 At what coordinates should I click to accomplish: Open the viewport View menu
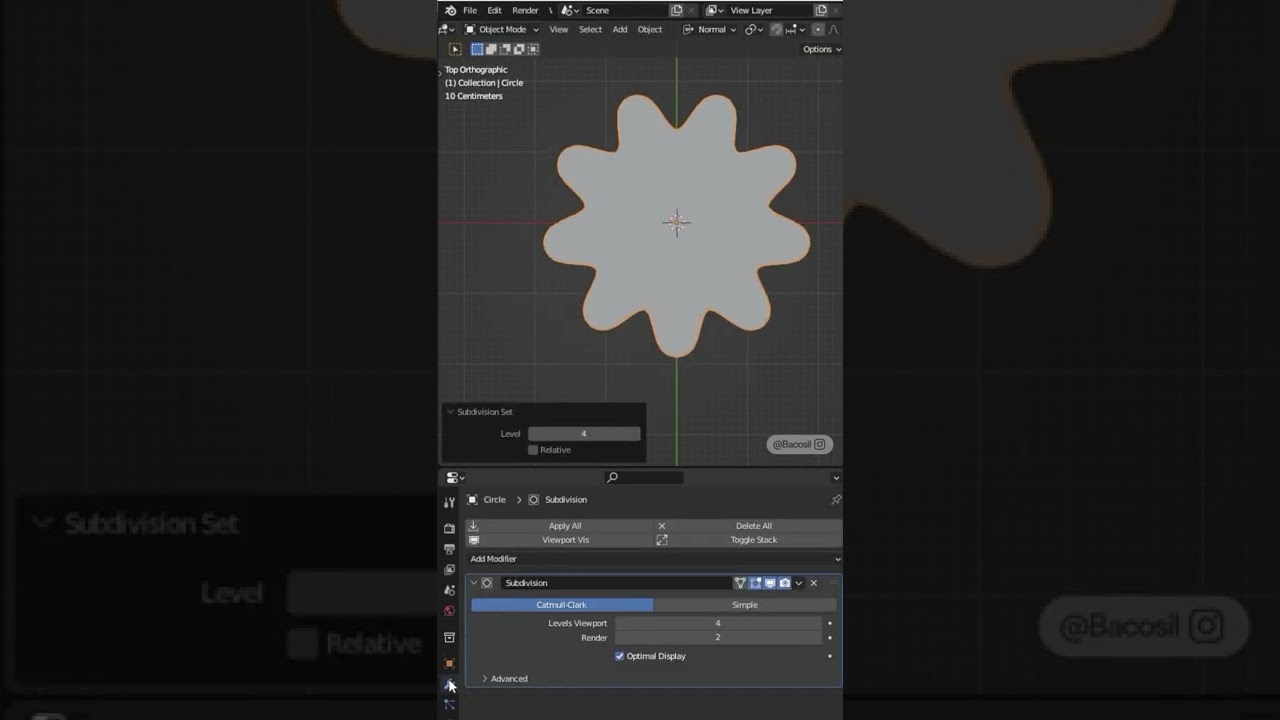(559, 30)
